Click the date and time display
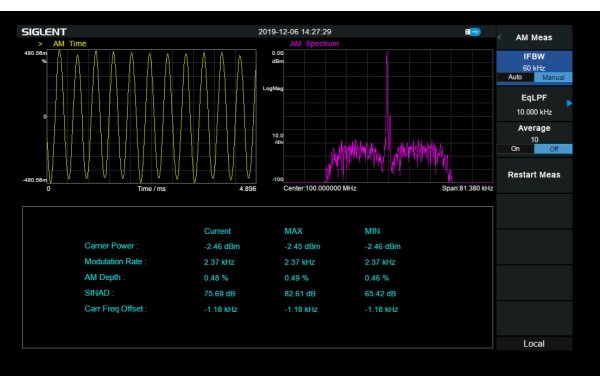 295,32
